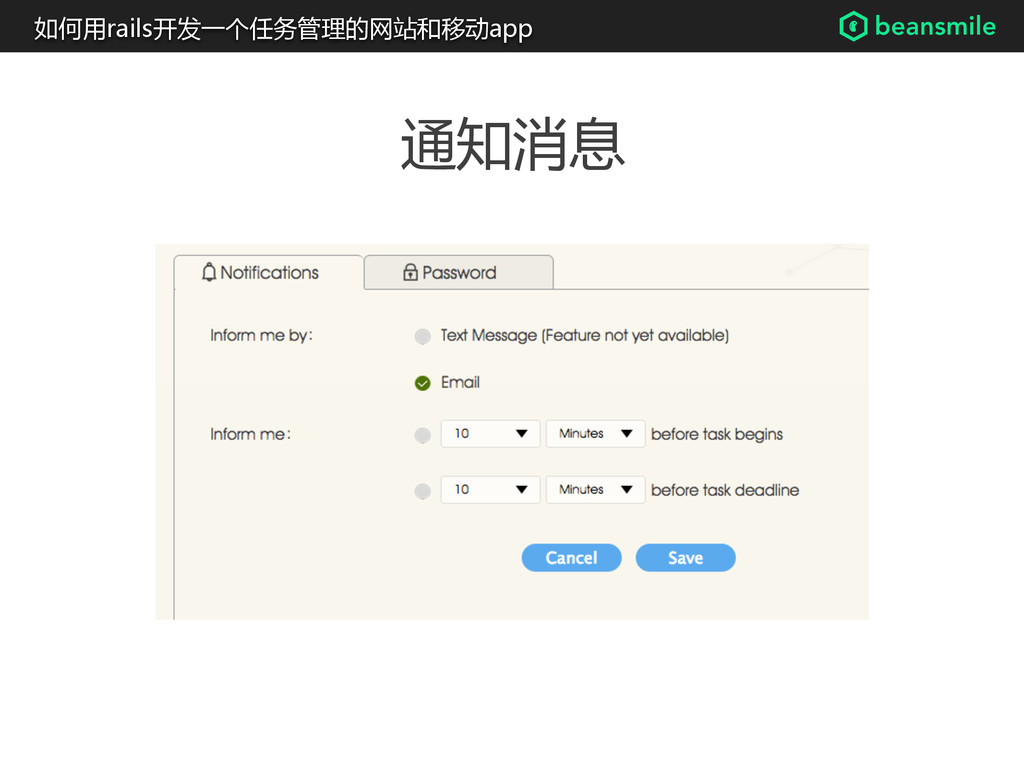Screen dimensions: 1024x768
Task: Enable the before task begins reminder radio
Action: 423,435
